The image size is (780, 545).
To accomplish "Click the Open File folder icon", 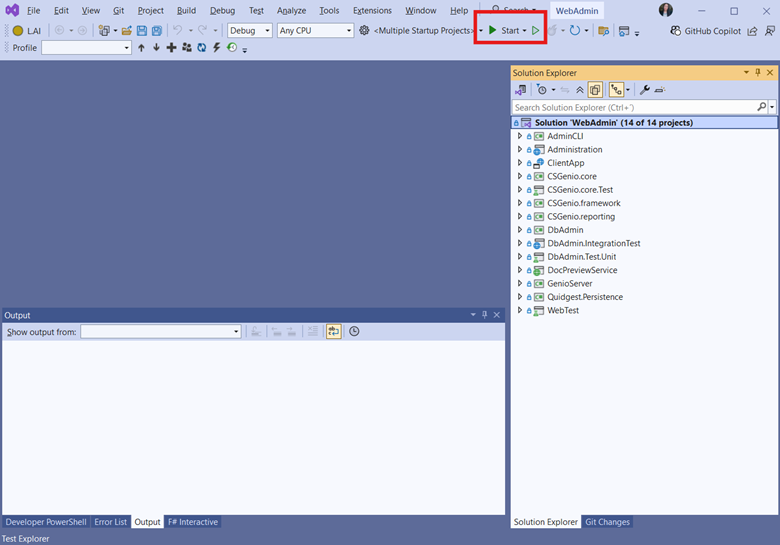I will (x=127, y=30).
